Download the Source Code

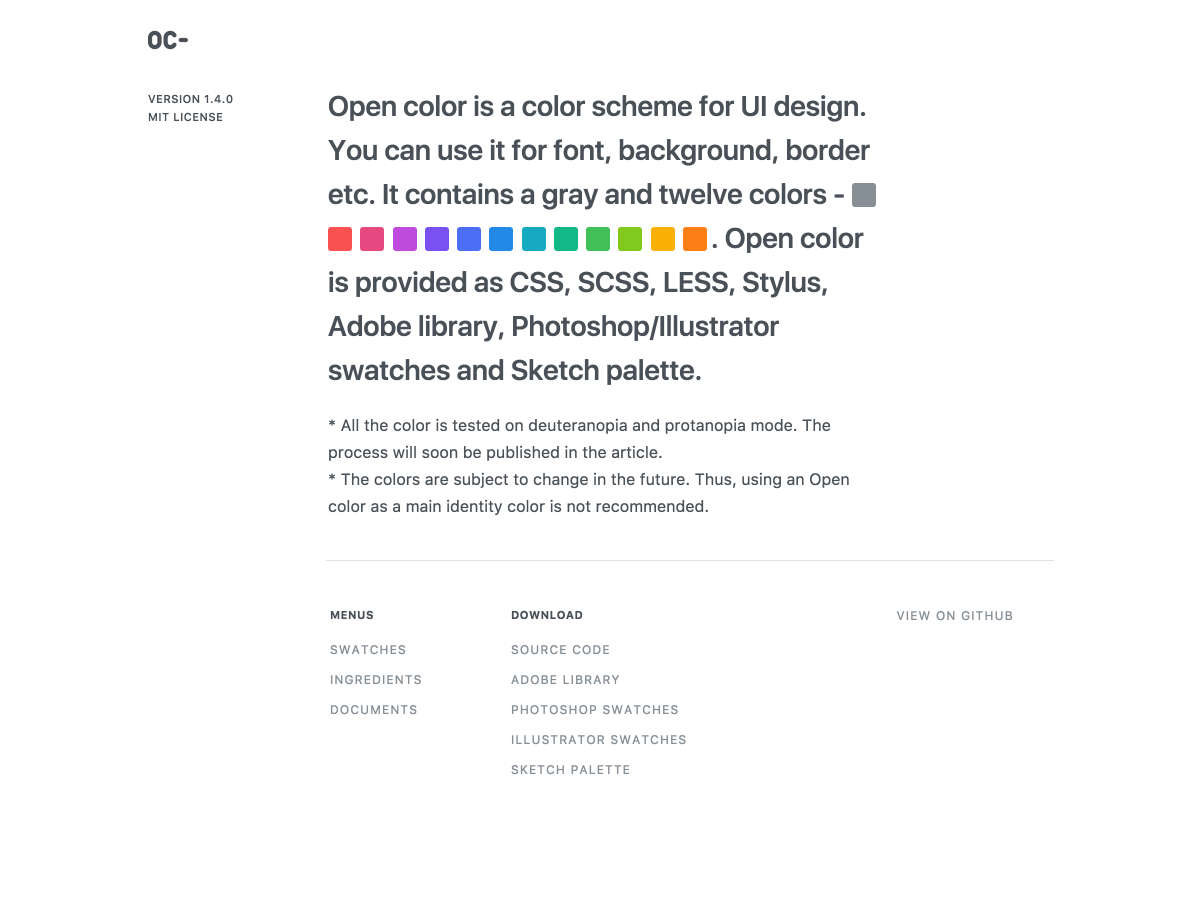(x=560, y=650)
